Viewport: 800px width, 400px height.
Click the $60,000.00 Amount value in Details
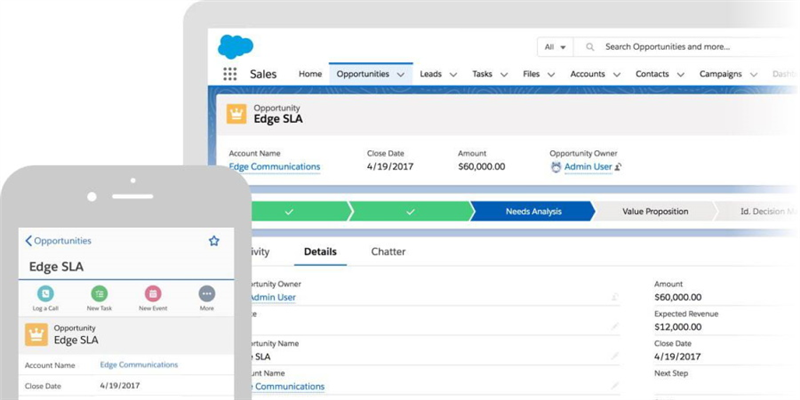[678, 297]
